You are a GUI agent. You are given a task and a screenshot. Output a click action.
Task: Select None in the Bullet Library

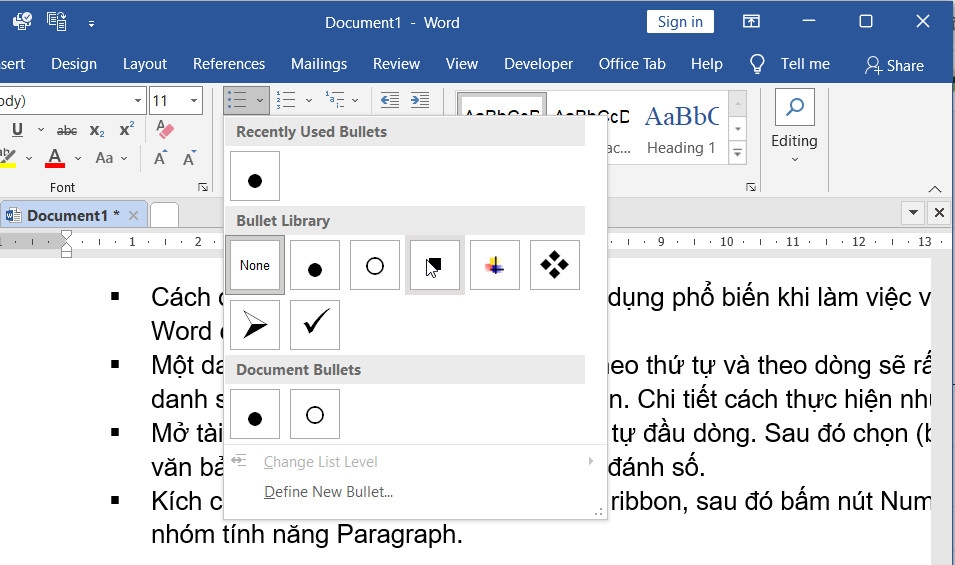point(255,265)
